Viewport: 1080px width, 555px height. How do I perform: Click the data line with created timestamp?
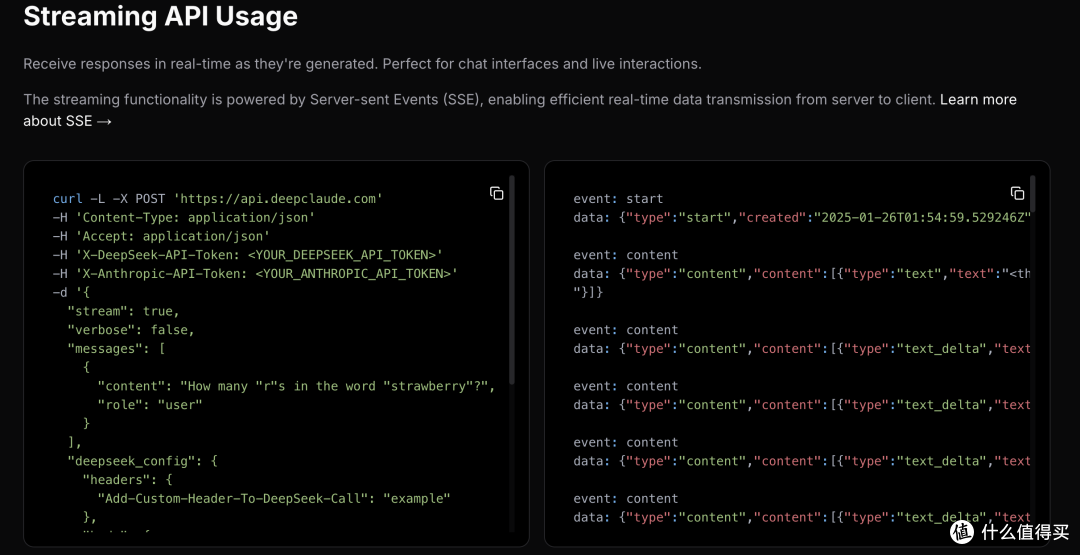[x=802, y=218]
